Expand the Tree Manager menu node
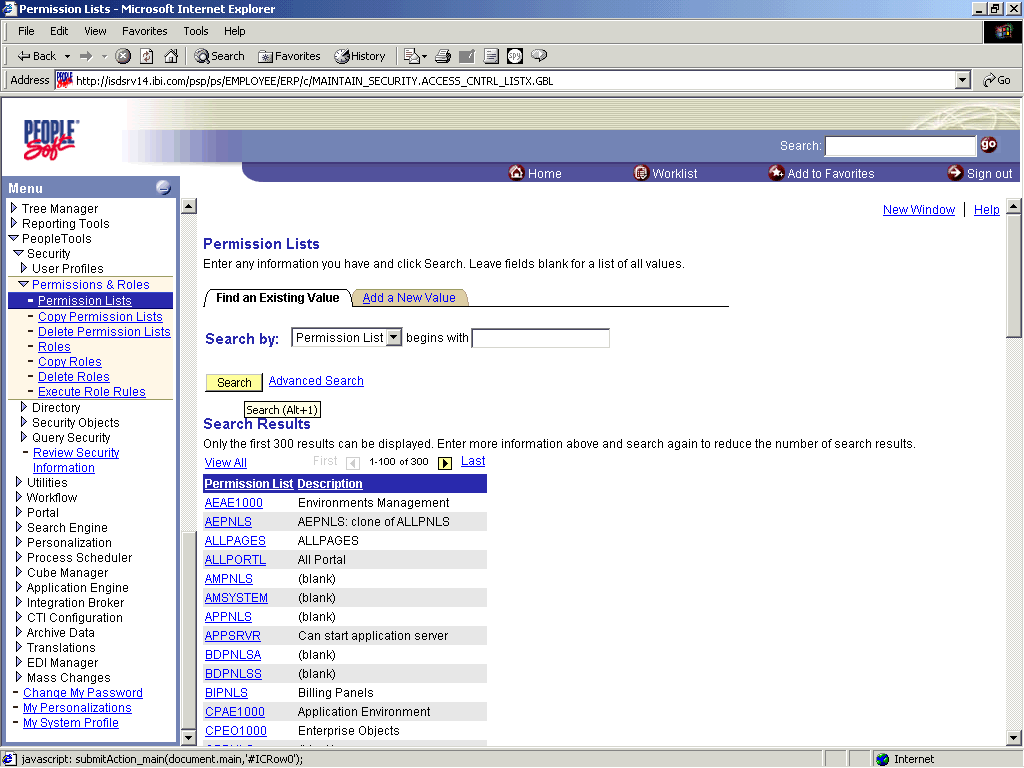The width and height of the screenshot is (1024, 768). pyautogui.click(x=14, y=208)
